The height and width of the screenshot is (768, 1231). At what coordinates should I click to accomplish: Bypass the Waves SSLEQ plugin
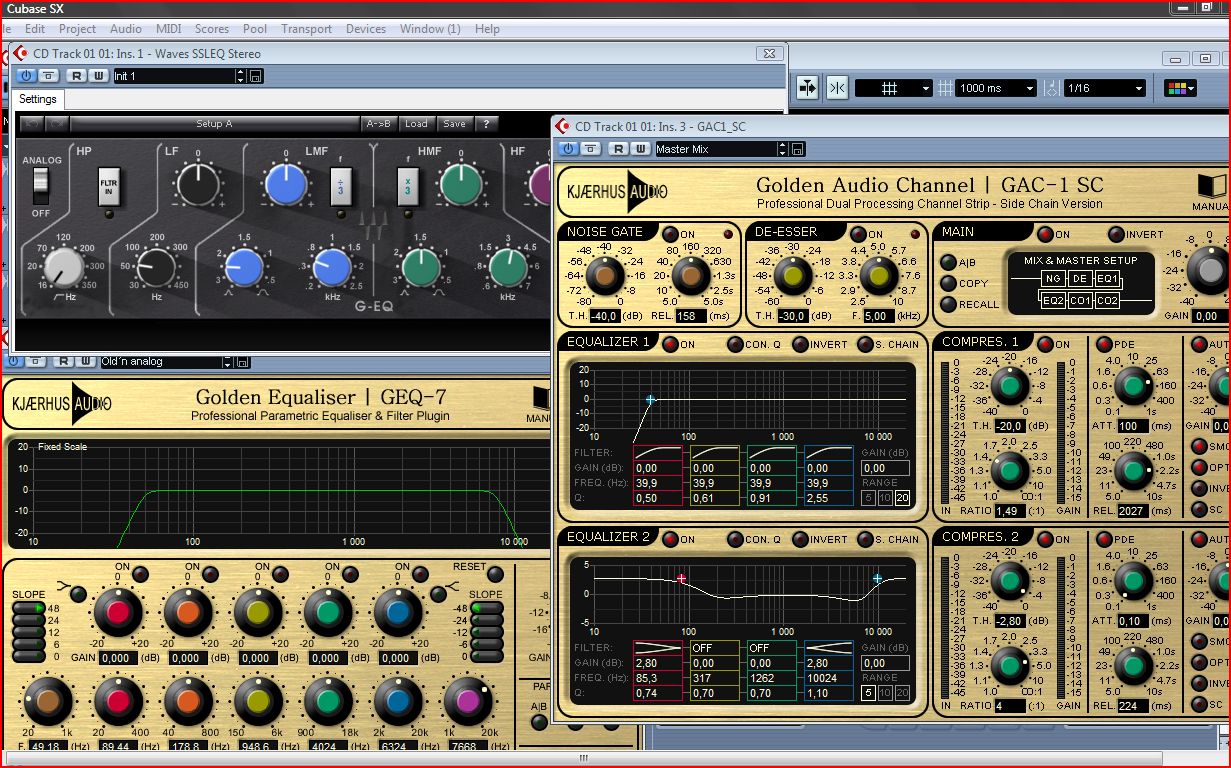[x=47, y=76]
